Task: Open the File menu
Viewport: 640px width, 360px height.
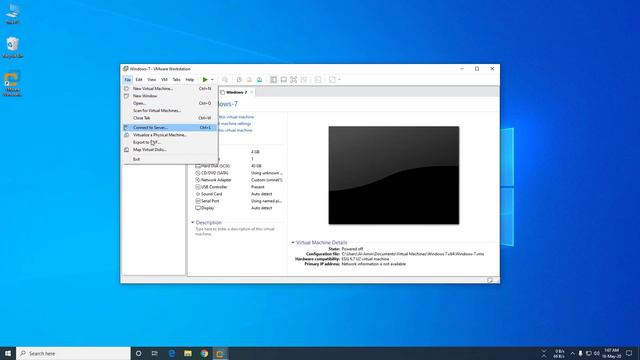Action: (128, 80)
